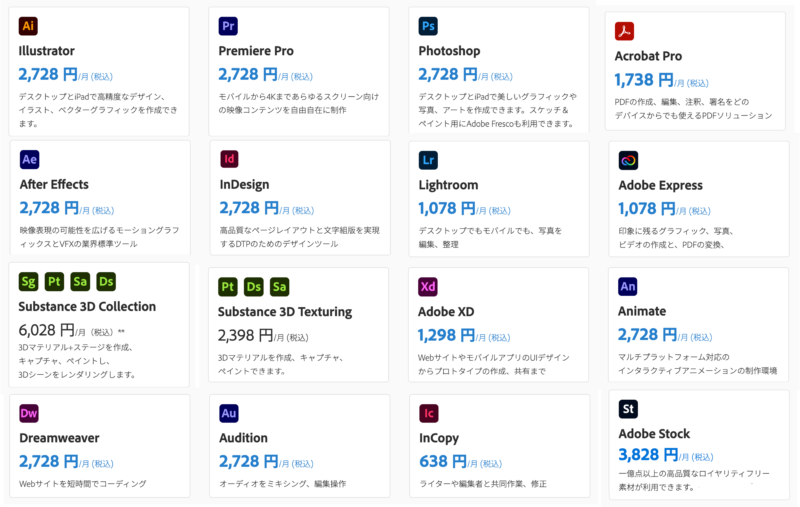Image resolution: width=800 pixels, height=507 pixels.
Task: Click the Lightroom Lr icon
Action: coord(428,160)
